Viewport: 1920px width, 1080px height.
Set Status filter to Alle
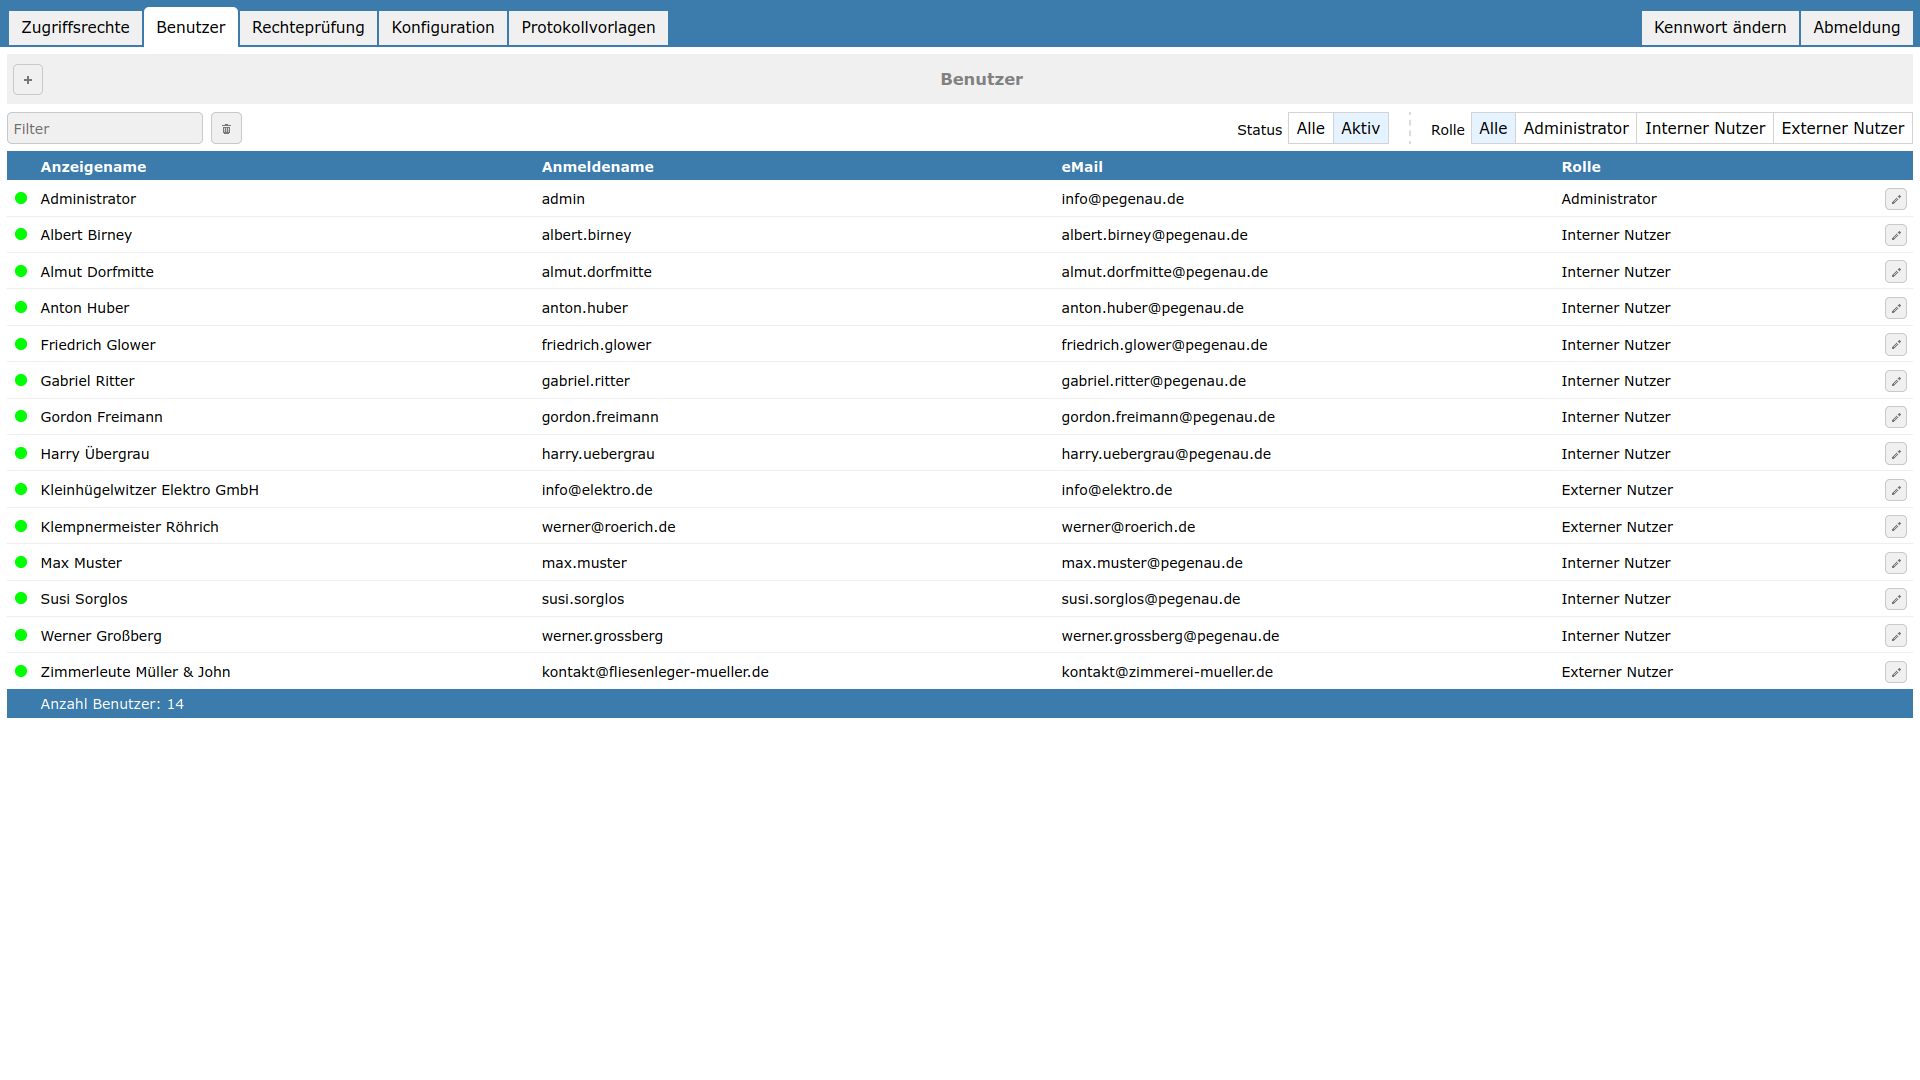[x=1310, y=129]
